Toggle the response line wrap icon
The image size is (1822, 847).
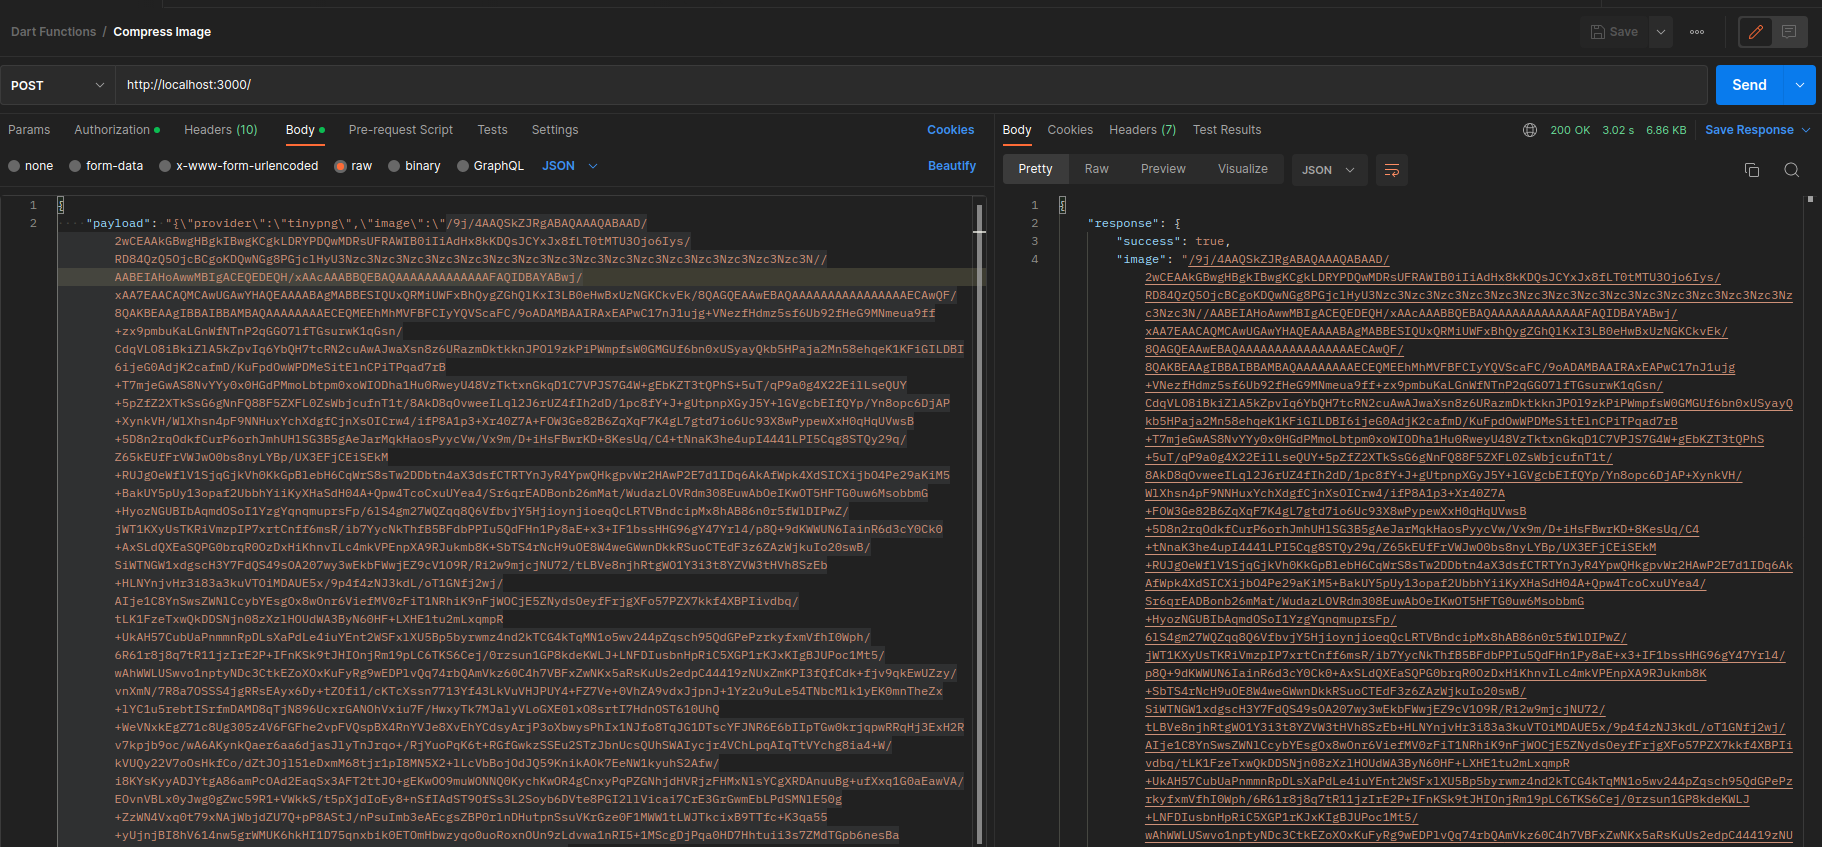(x=1392, y=170)
